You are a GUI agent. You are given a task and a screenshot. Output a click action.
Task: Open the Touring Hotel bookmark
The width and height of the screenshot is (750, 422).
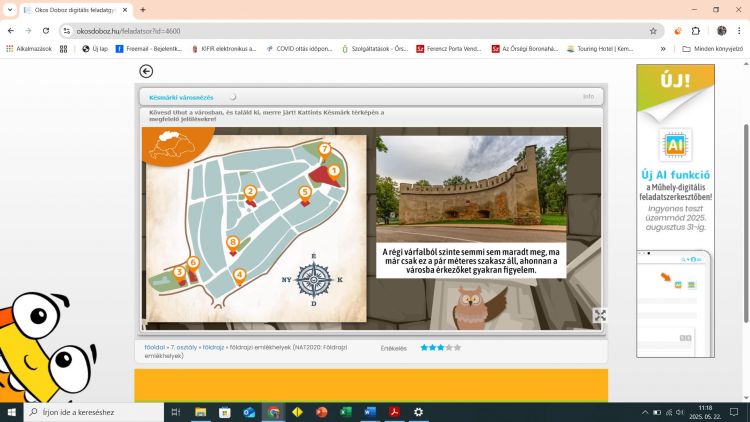(599, 48)
